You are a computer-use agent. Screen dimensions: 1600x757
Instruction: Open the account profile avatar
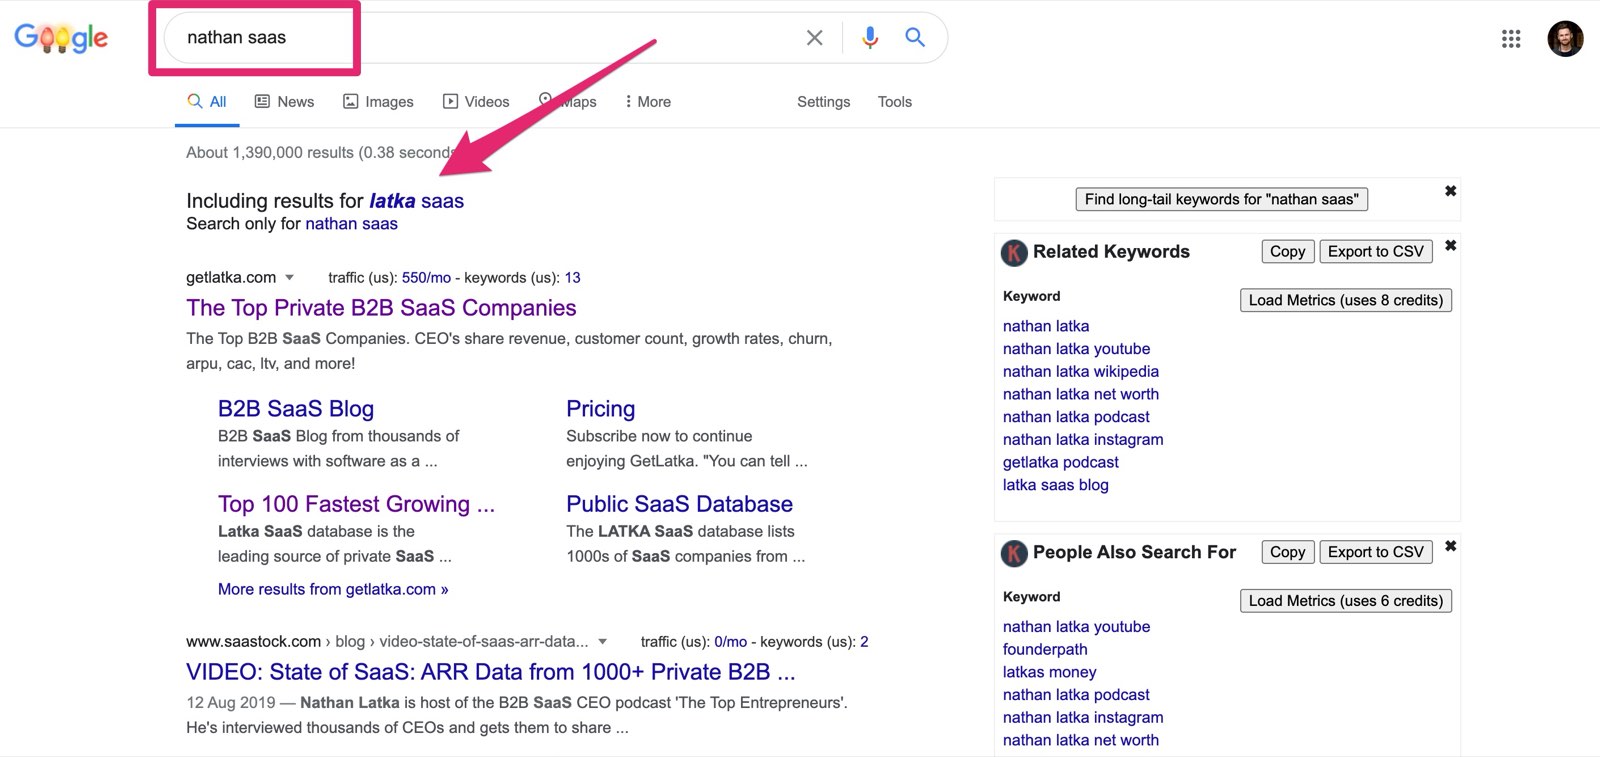(x=1565, y=39)
